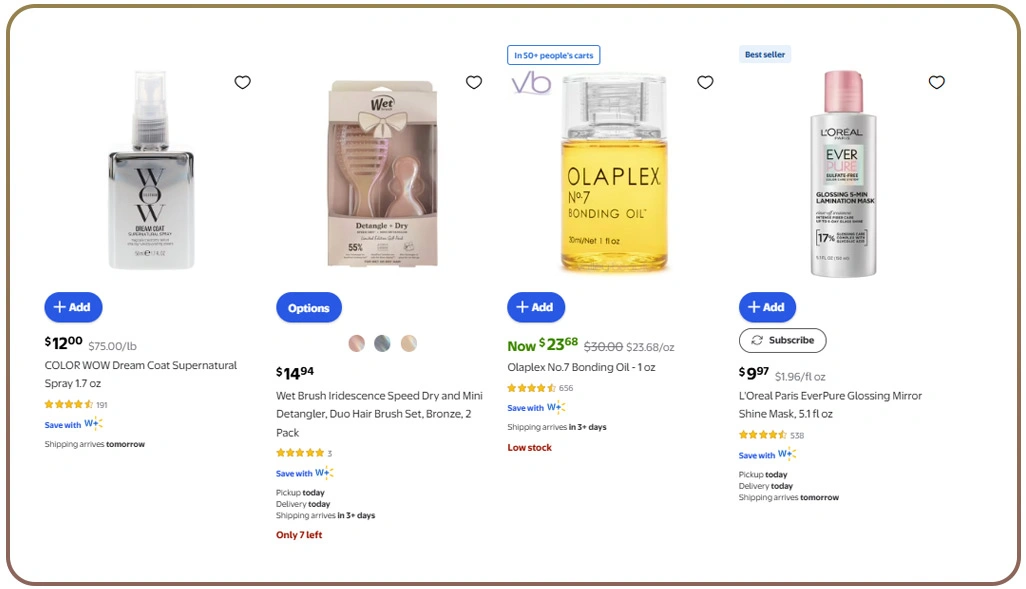Open Options for Wet Brush set
The image size is (1026, 589).
point(308,308)
